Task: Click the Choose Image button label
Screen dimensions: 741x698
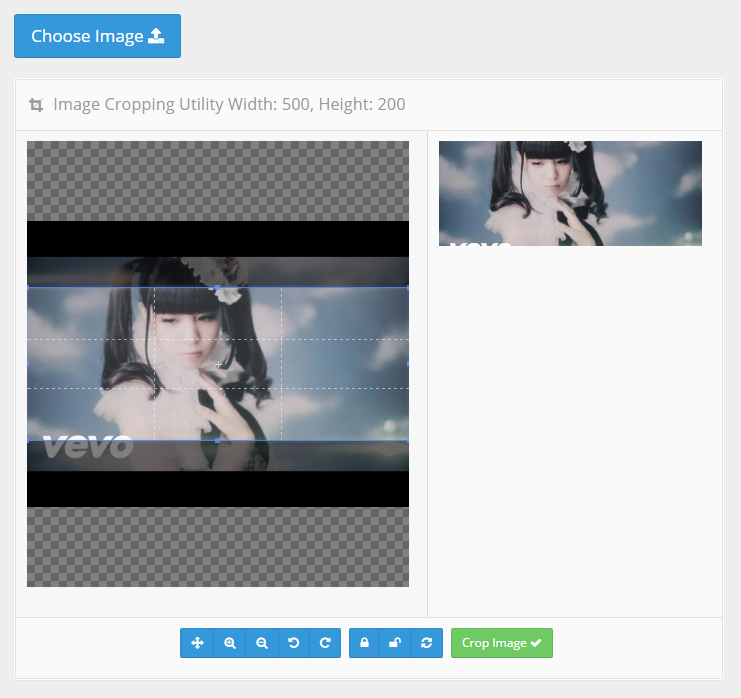Action: [87, 36]
